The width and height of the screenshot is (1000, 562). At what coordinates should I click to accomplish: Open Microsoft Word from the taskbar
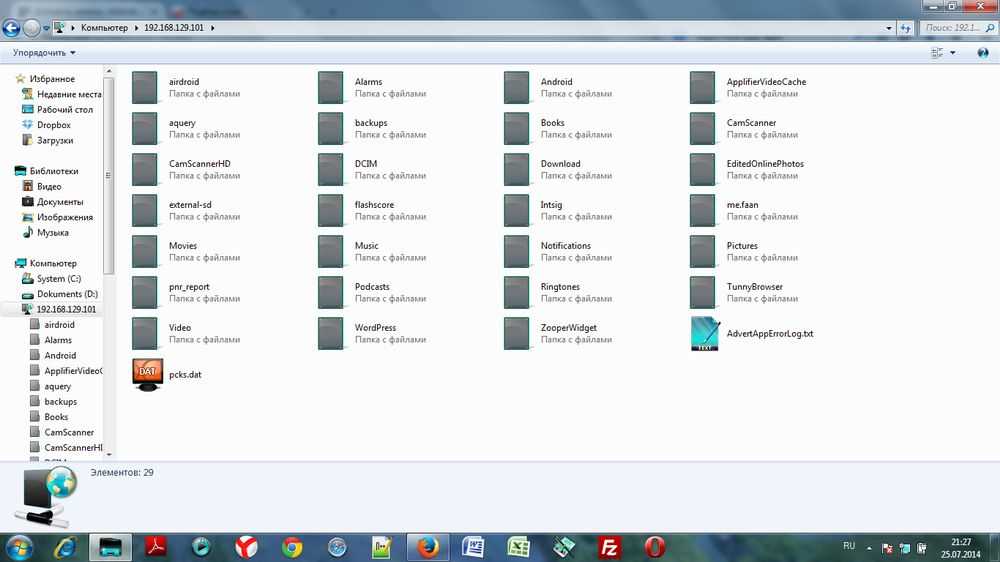tap(473, 547)
